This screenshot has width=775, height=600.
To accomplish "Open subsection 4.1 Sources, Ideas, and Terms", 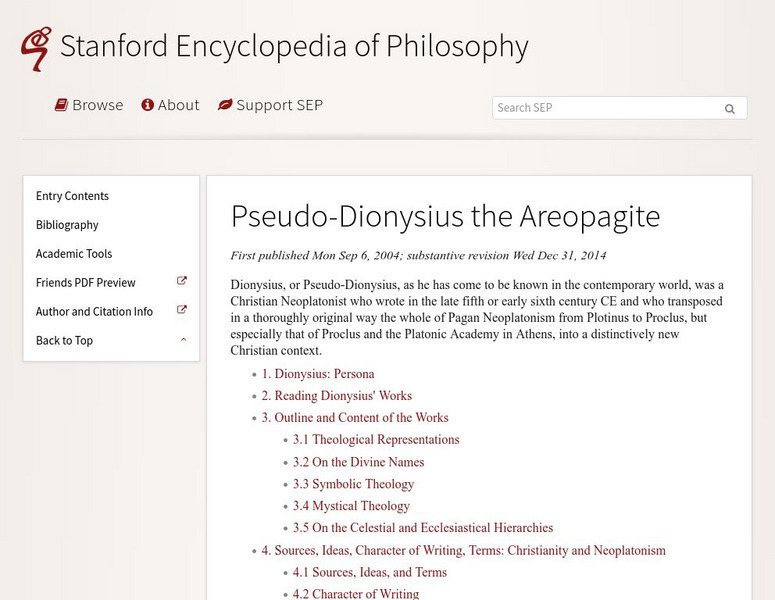I will pyautogui.click(x=370, y=572).
